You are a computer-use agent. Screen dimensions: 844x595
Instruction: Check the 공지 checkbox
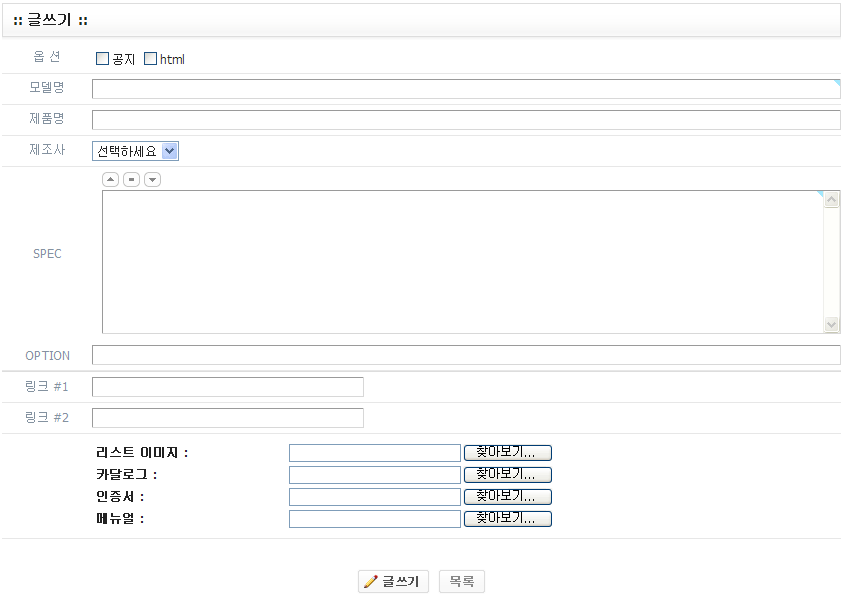(x=102, y=59)
